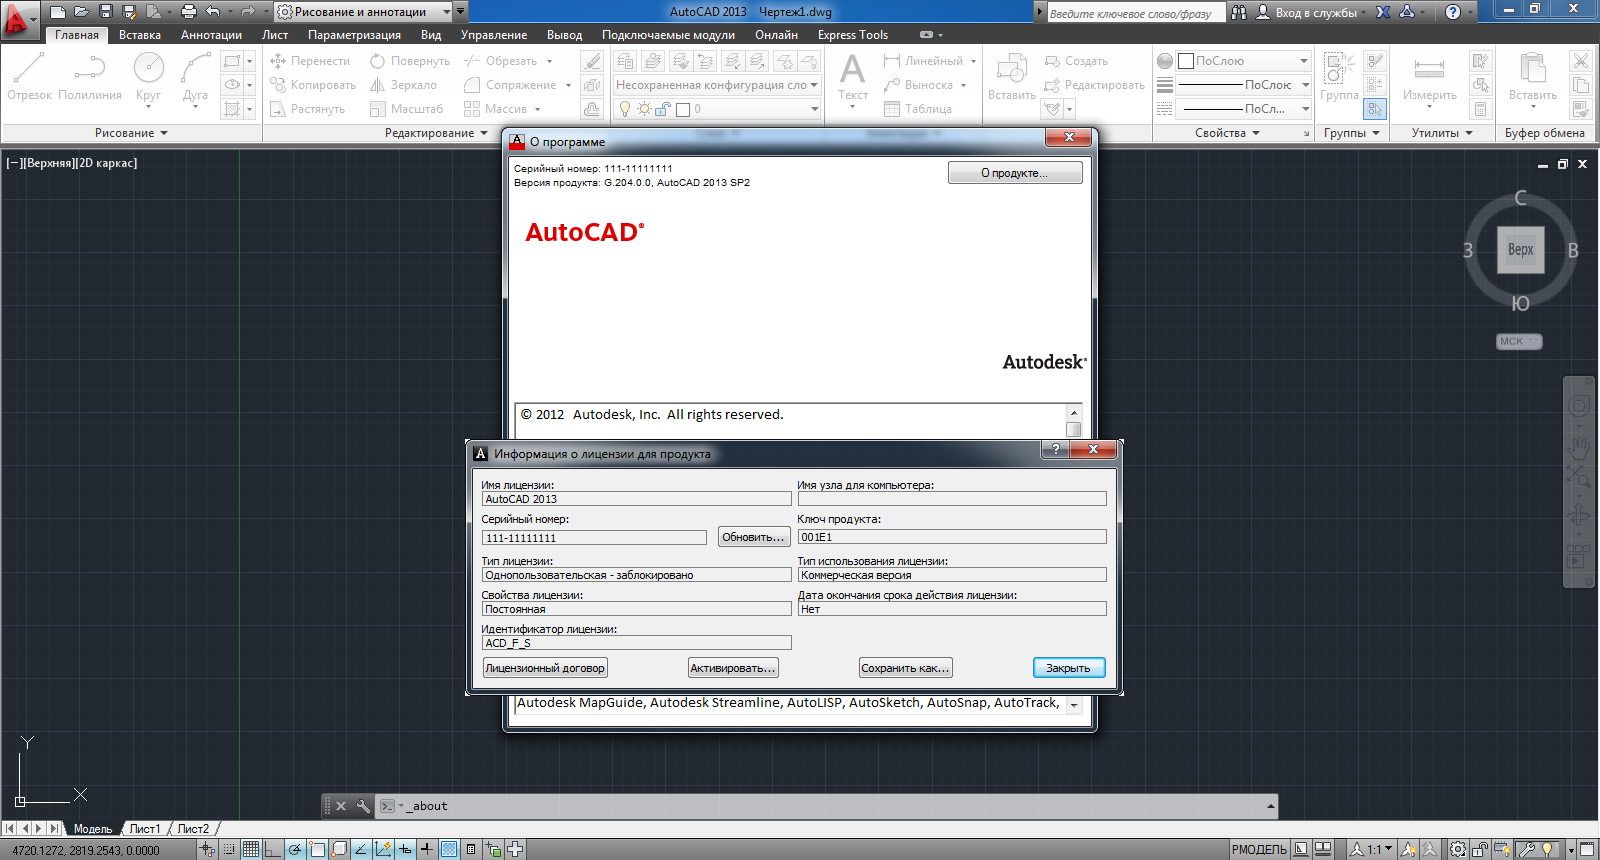The width and height of the screenshot is (1600, 860).
Task: Switch to the Управление ribbon tab
Action: pos(494,35)
